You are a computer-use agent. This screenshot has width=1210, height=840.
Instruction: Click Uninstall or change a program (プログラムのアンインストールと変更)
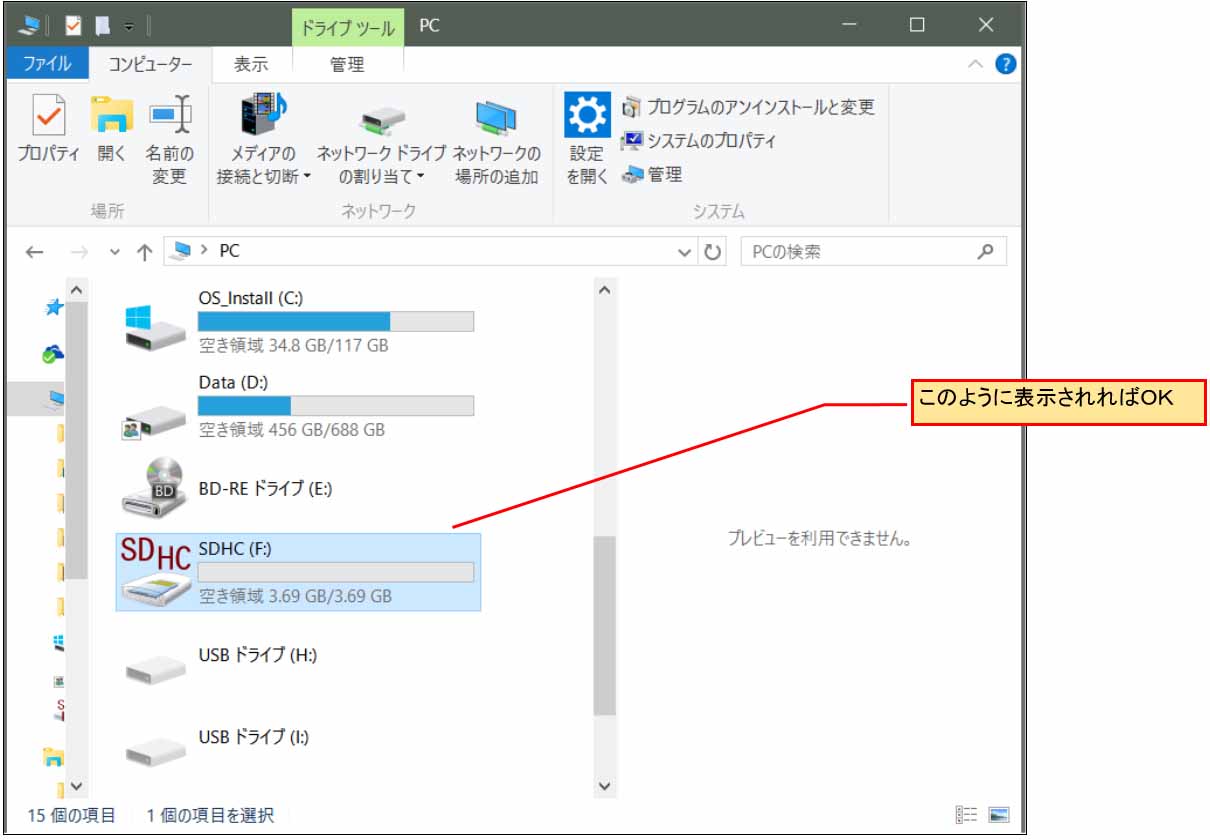pyautogui.click(x=748, y=106)
